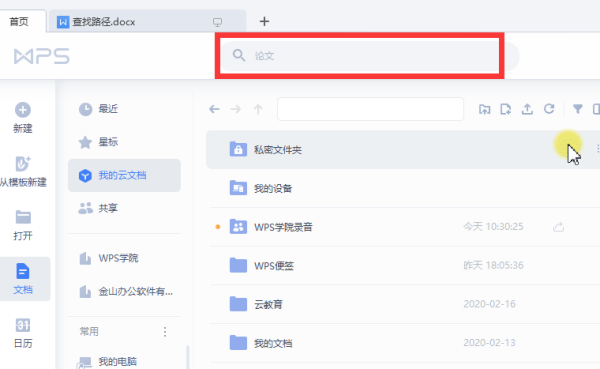Switch to the 查找路径.docx tab

(x=147, y=21)
